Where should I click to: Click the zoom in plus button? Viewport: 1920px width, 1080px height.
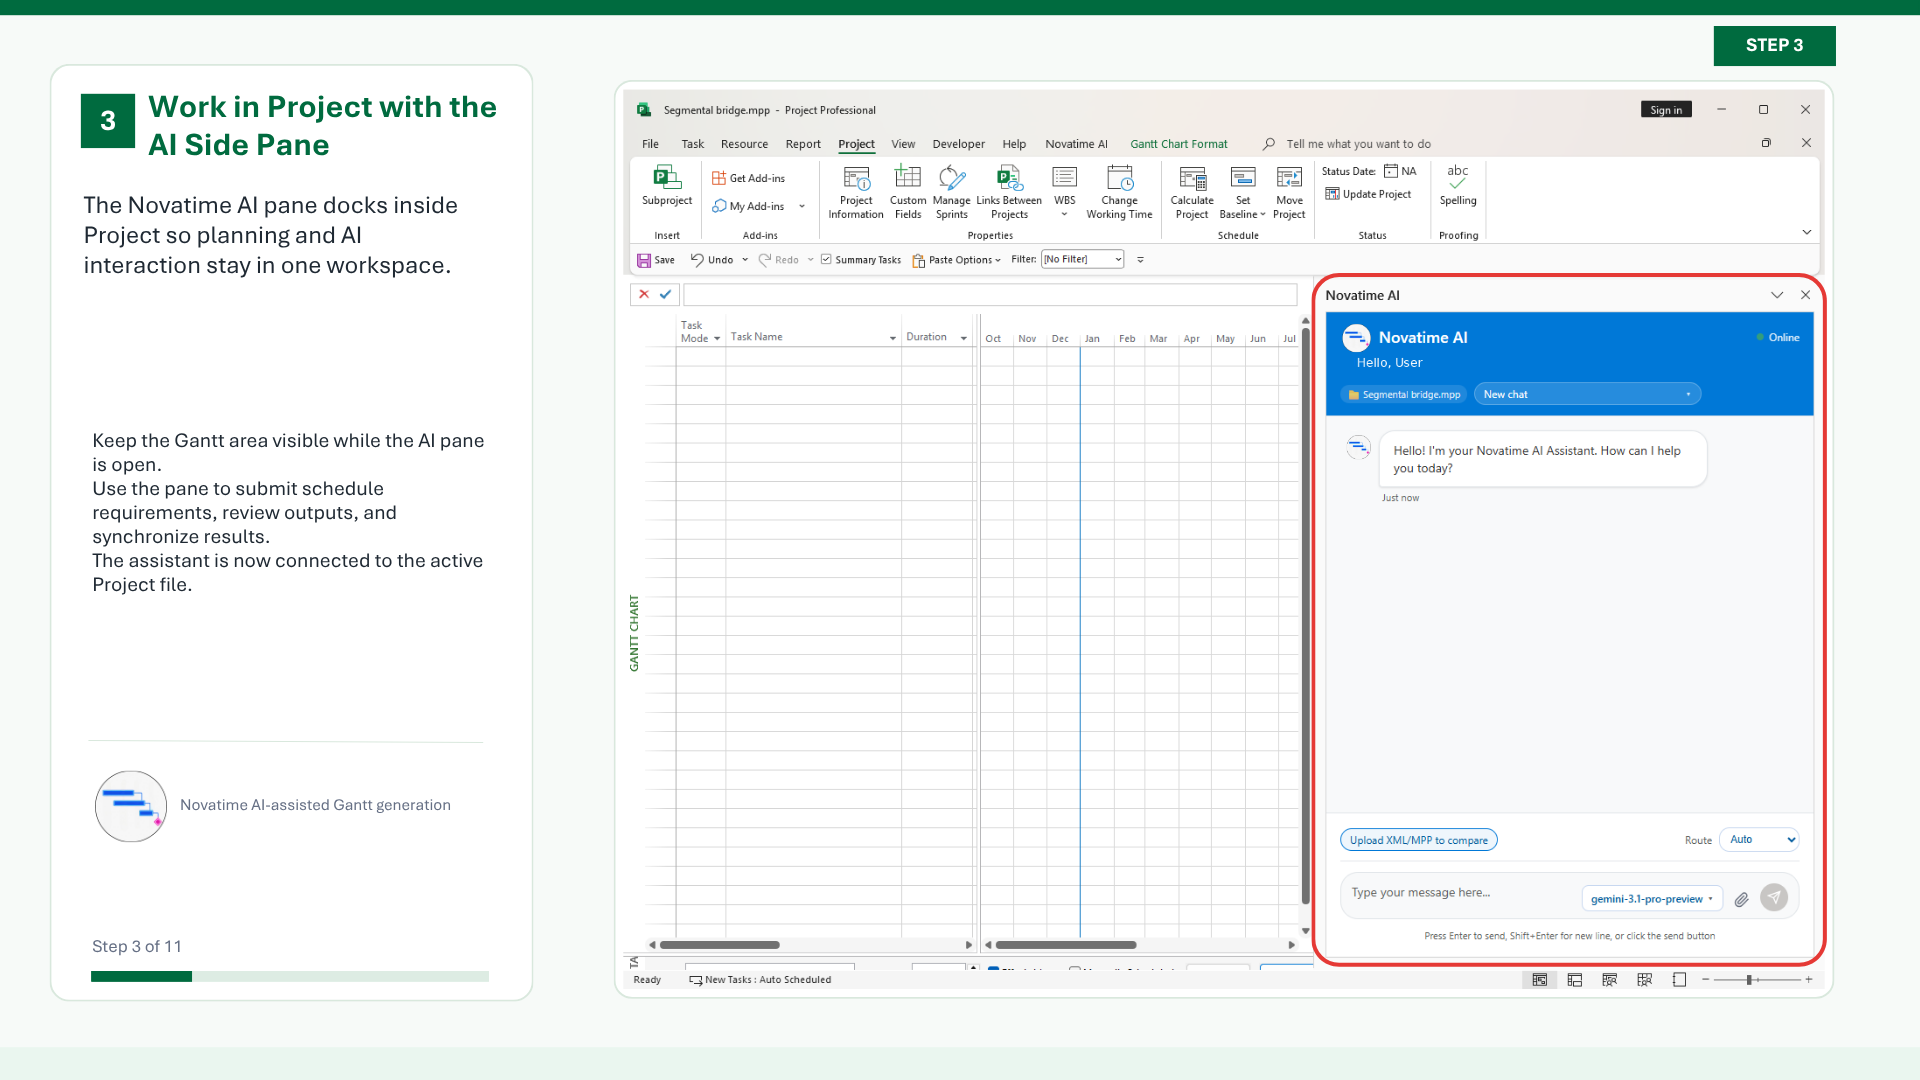point(1809,980)
